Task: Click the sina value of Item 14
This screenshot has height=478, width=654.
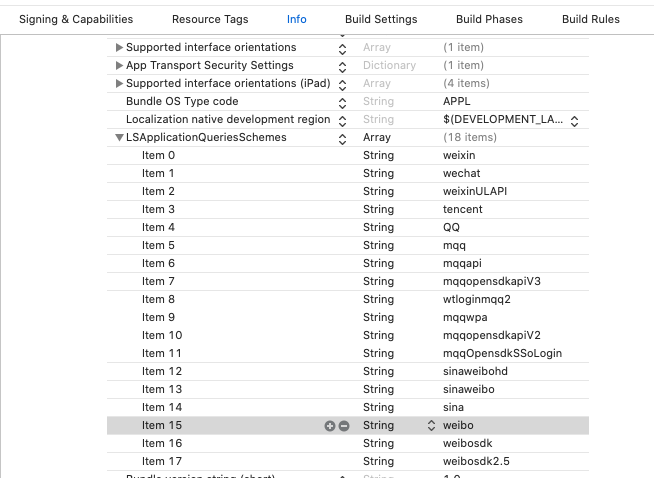Action: pos(453,407)
